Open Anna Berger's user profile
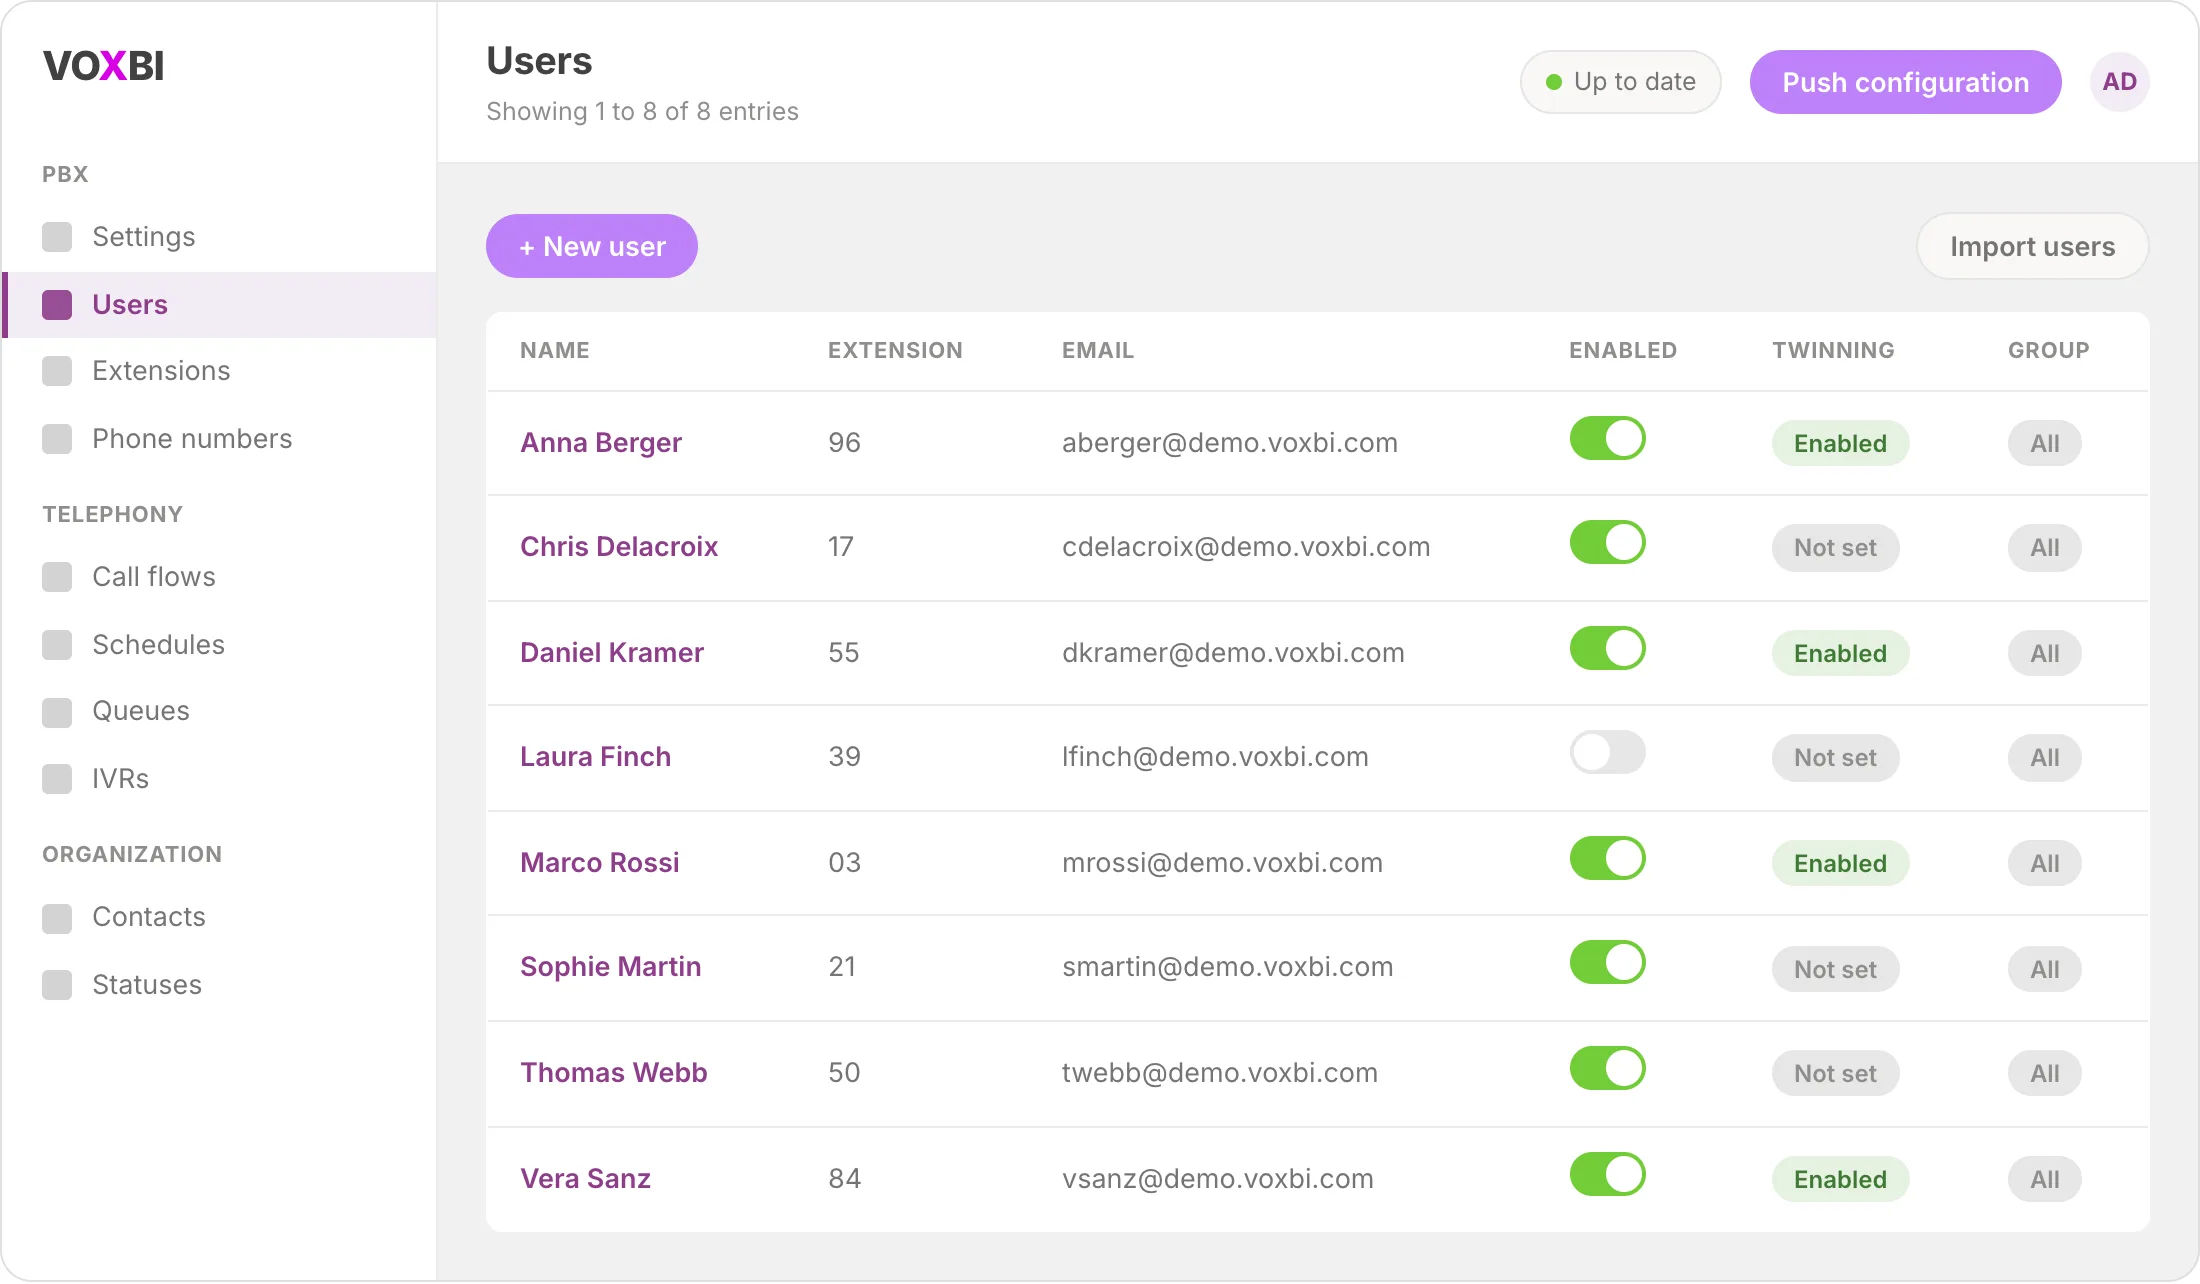2200x1284 pixels. coord(601,443)
